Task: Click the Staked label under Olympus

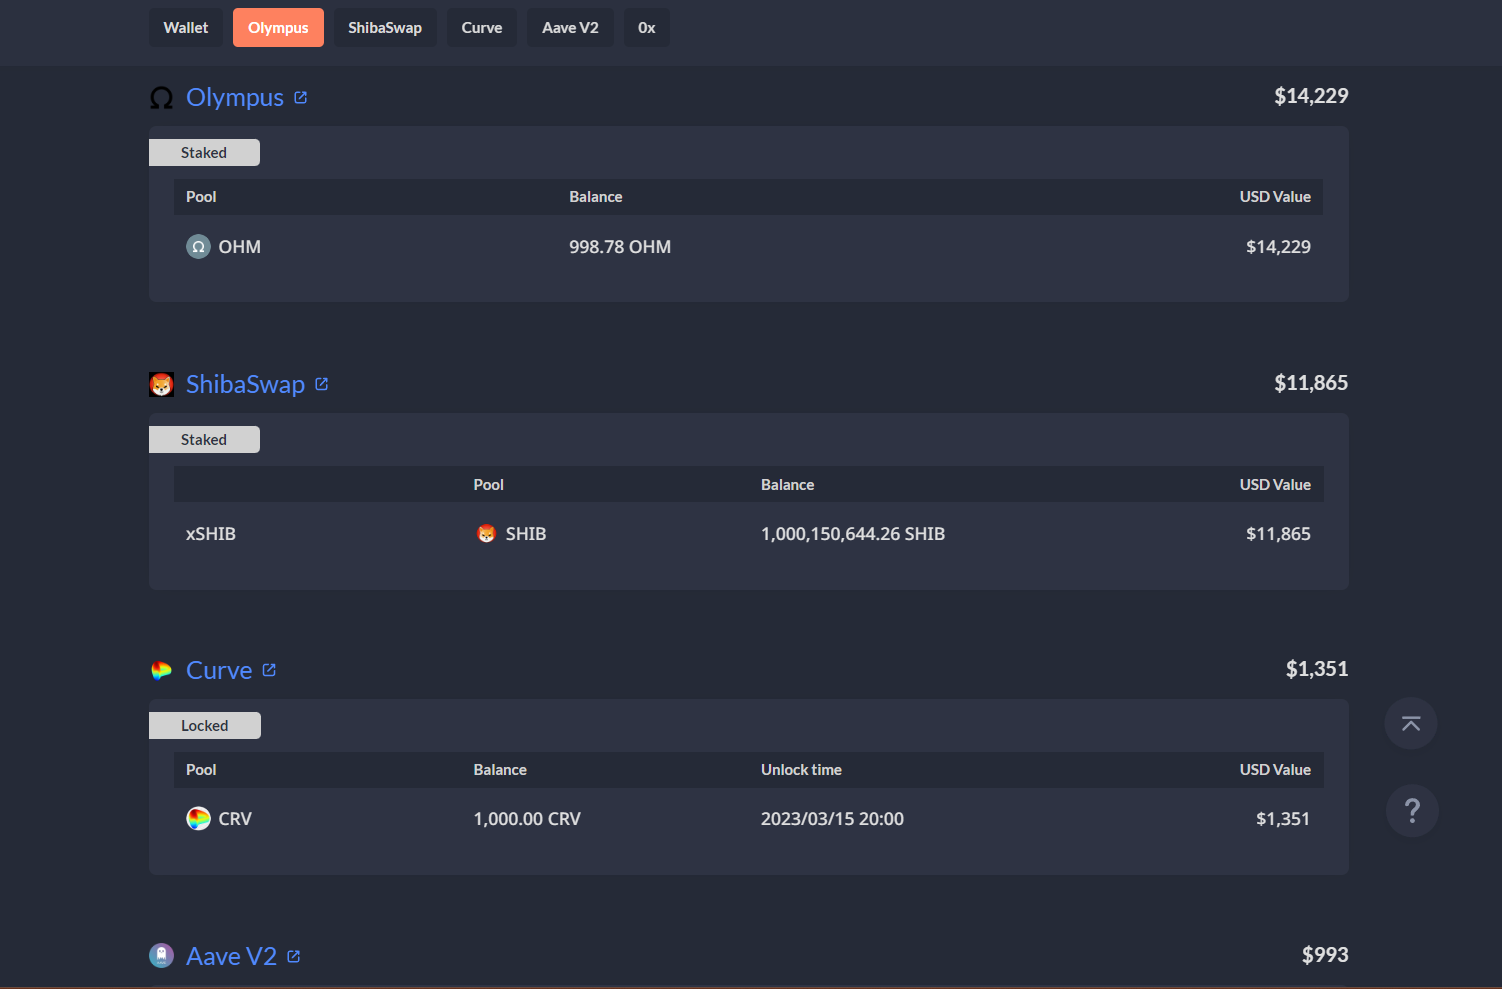Action: (x=204, y=153)
